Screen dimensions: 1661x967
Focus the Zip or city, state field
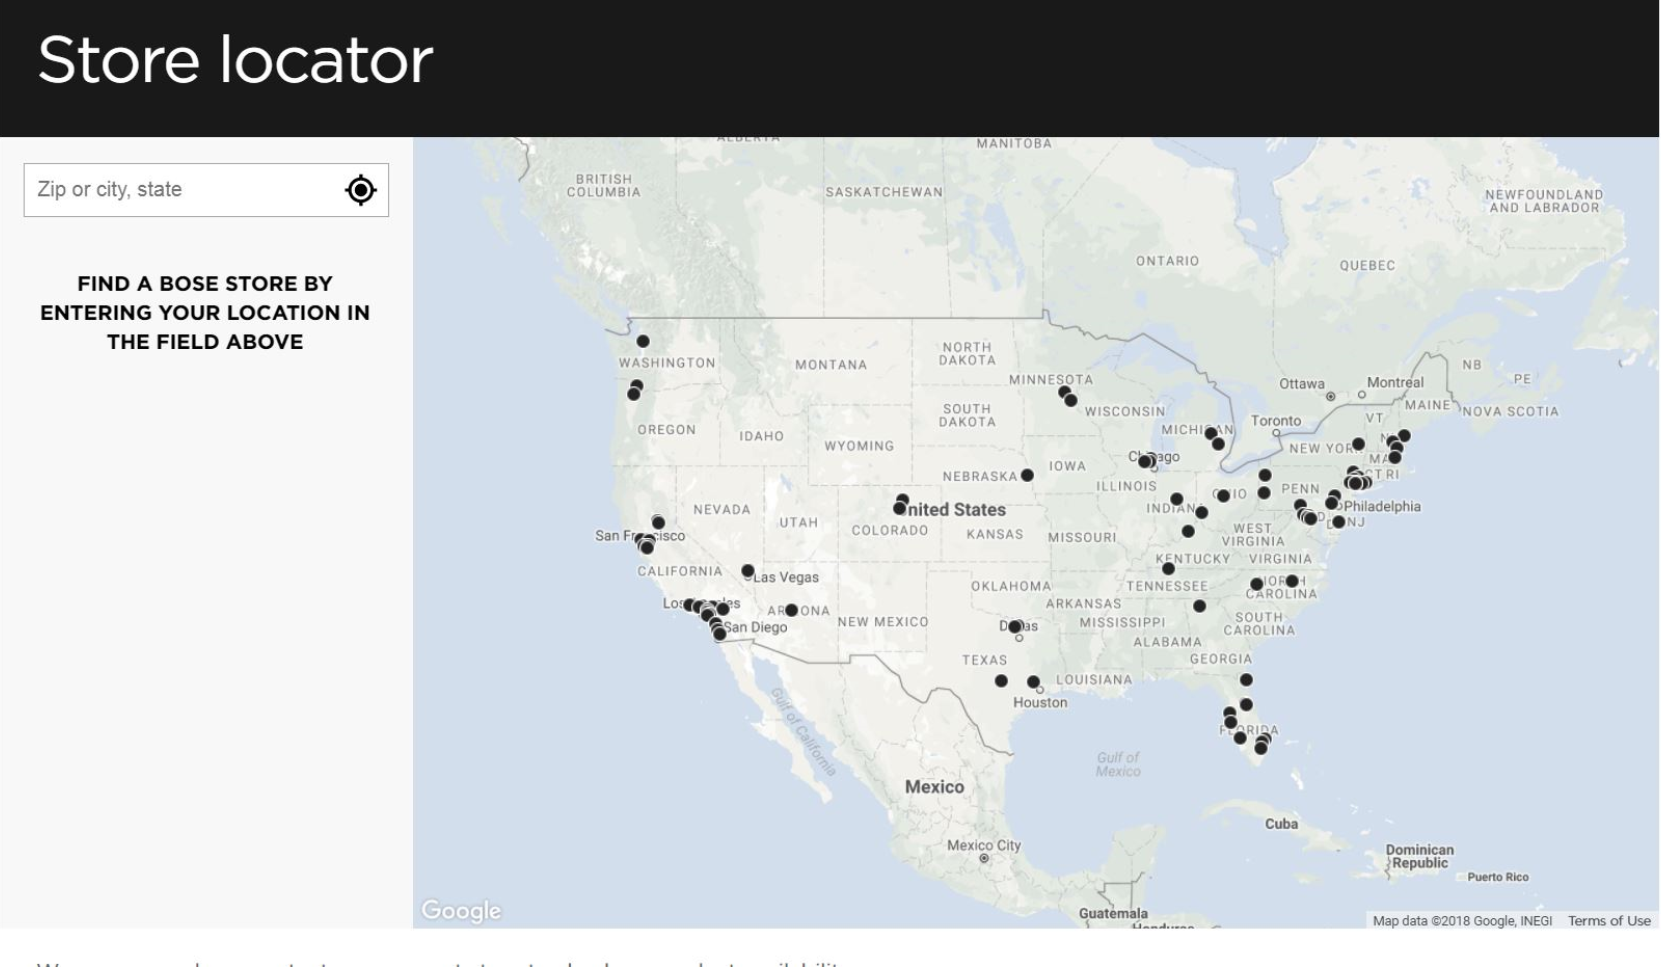point(180,190)
